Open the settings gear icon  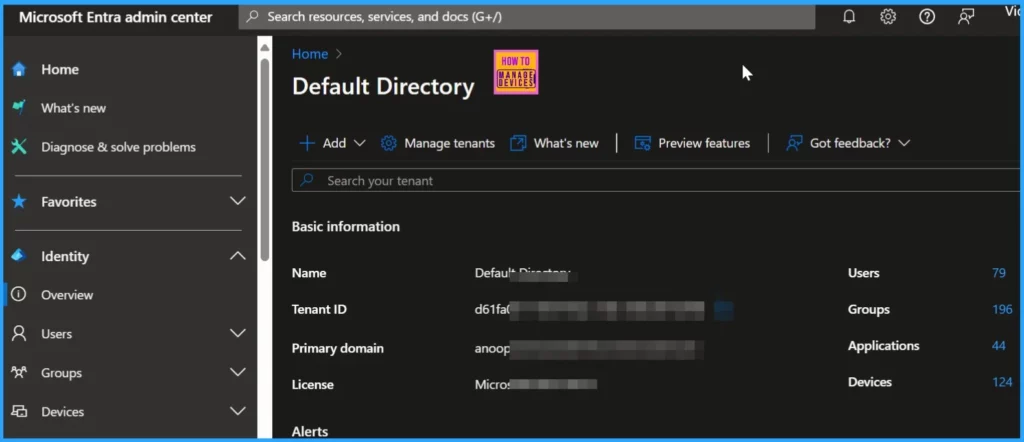pyautogui.click(x=888, y=17)
